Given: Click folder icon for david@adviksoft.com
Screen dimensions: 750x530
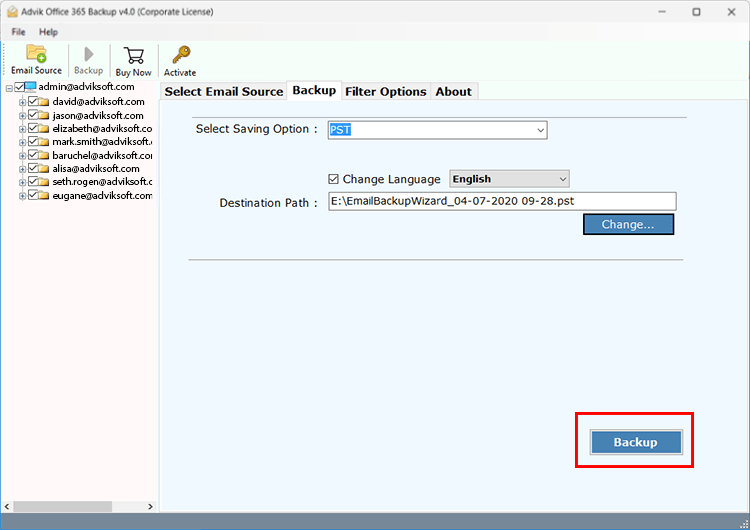Looking at the screenshot, I should (x=44, y=101).
